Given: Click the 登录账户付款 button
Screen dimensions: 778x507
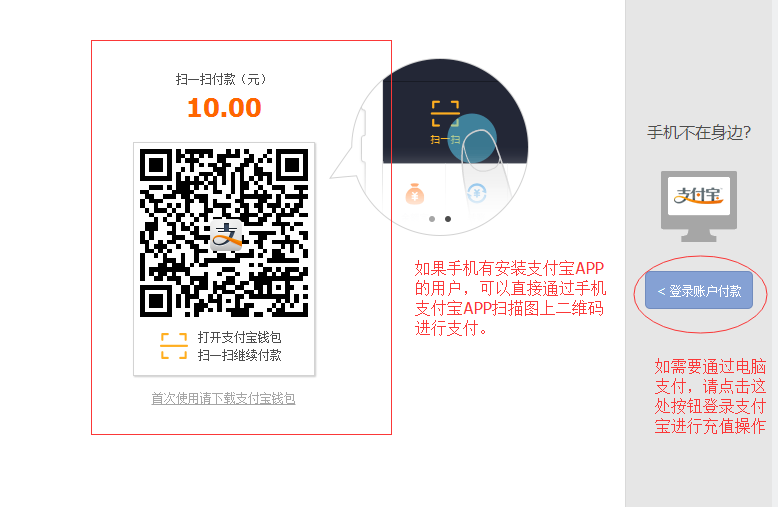Looking at the screenshot, I should pyautogui.click(x=699, y=291).
